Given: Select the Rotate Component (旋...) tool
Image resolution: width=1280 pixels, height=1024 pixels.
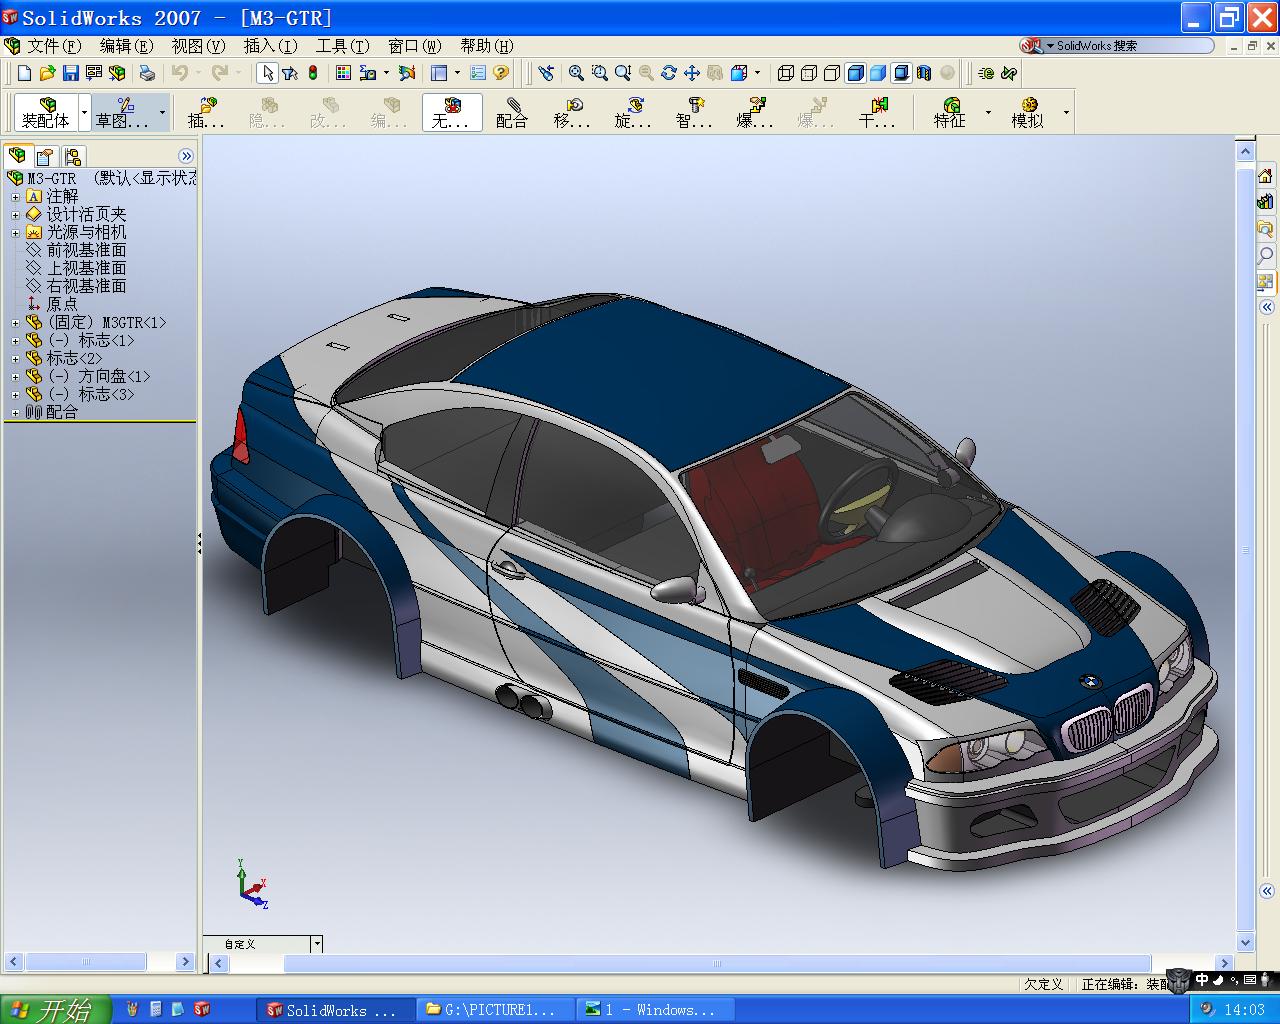Looking at the screenshot, I should (634, 112).
